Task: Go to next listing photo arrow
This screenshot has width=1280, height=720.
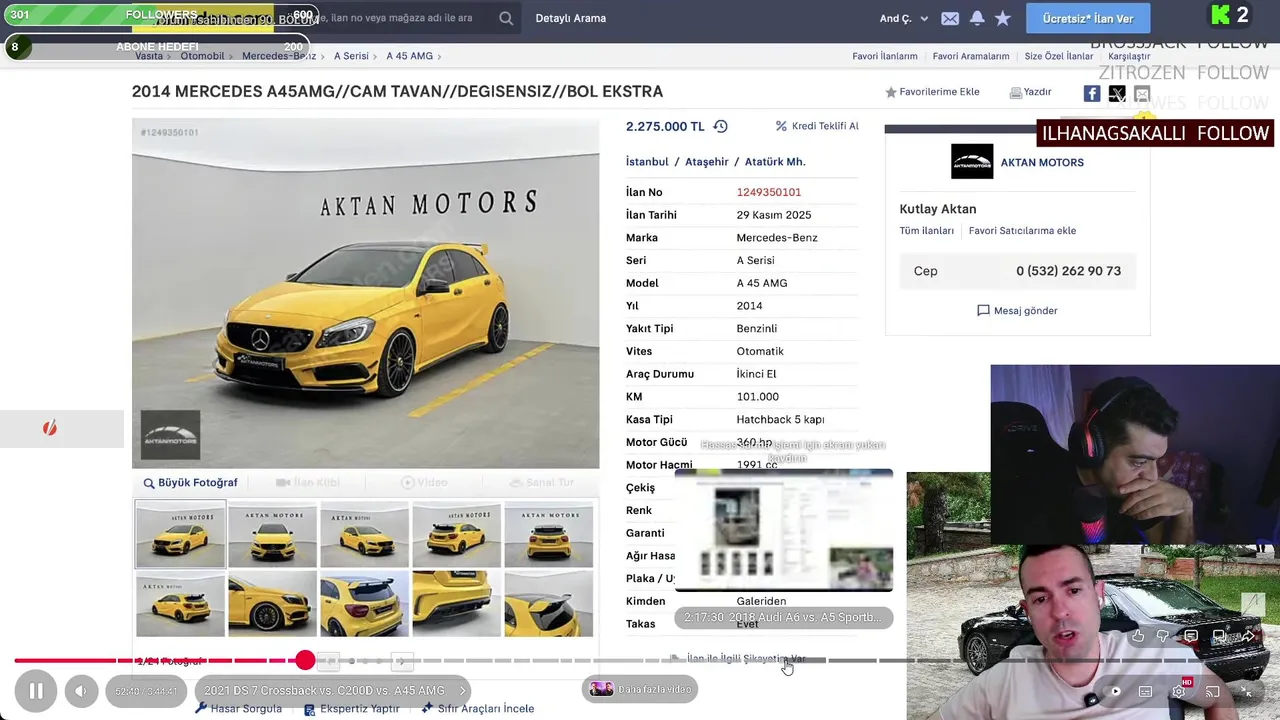Action: [x=401, y=661]
